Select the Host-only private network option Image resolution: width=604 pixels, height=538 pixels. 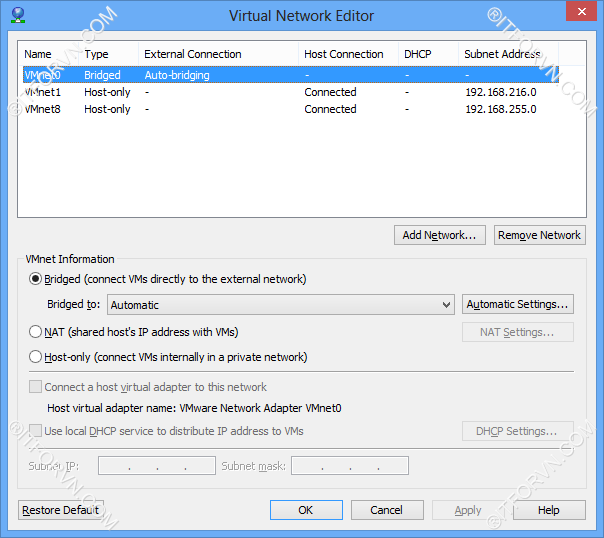click(x=37, y=357)
